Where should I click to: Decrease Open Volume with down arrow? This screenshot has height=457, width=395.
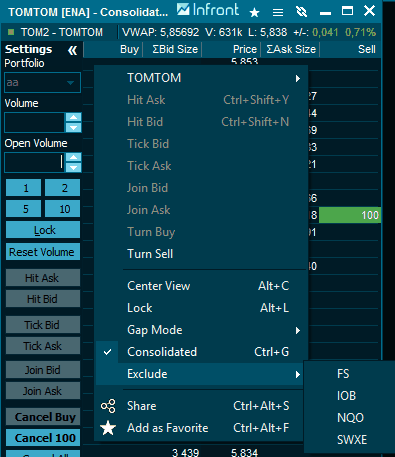pos(74,167)
